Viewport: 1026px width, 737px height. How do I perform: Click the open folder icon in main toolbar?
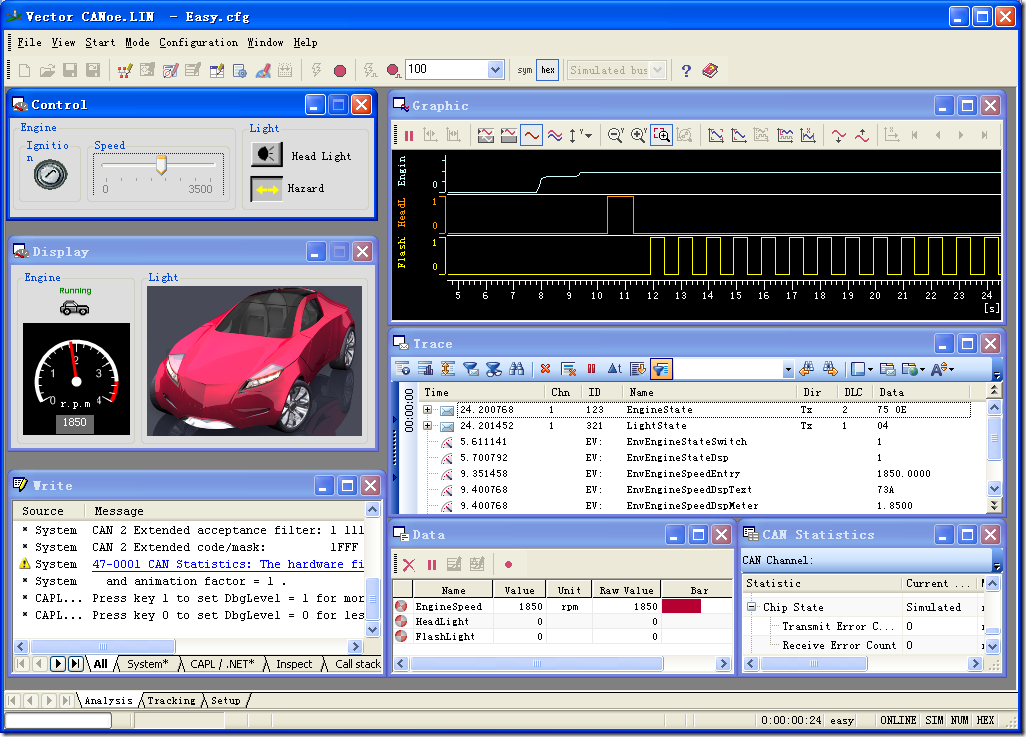click(47, 70)
